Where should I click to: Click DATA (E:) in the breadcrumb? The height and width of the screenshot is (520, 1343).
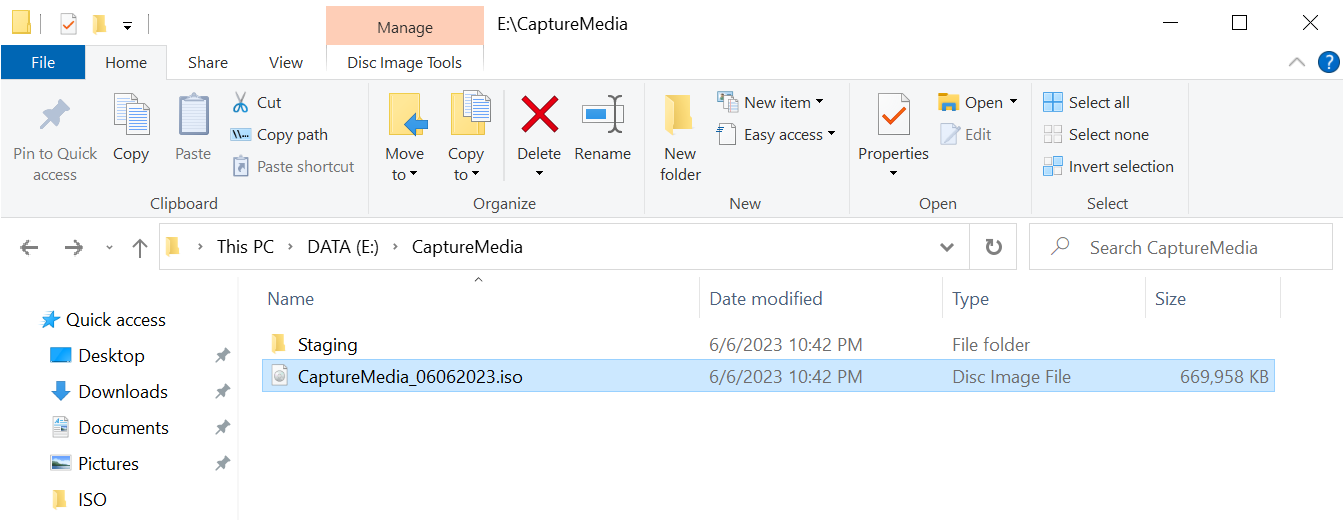[343, 247]
